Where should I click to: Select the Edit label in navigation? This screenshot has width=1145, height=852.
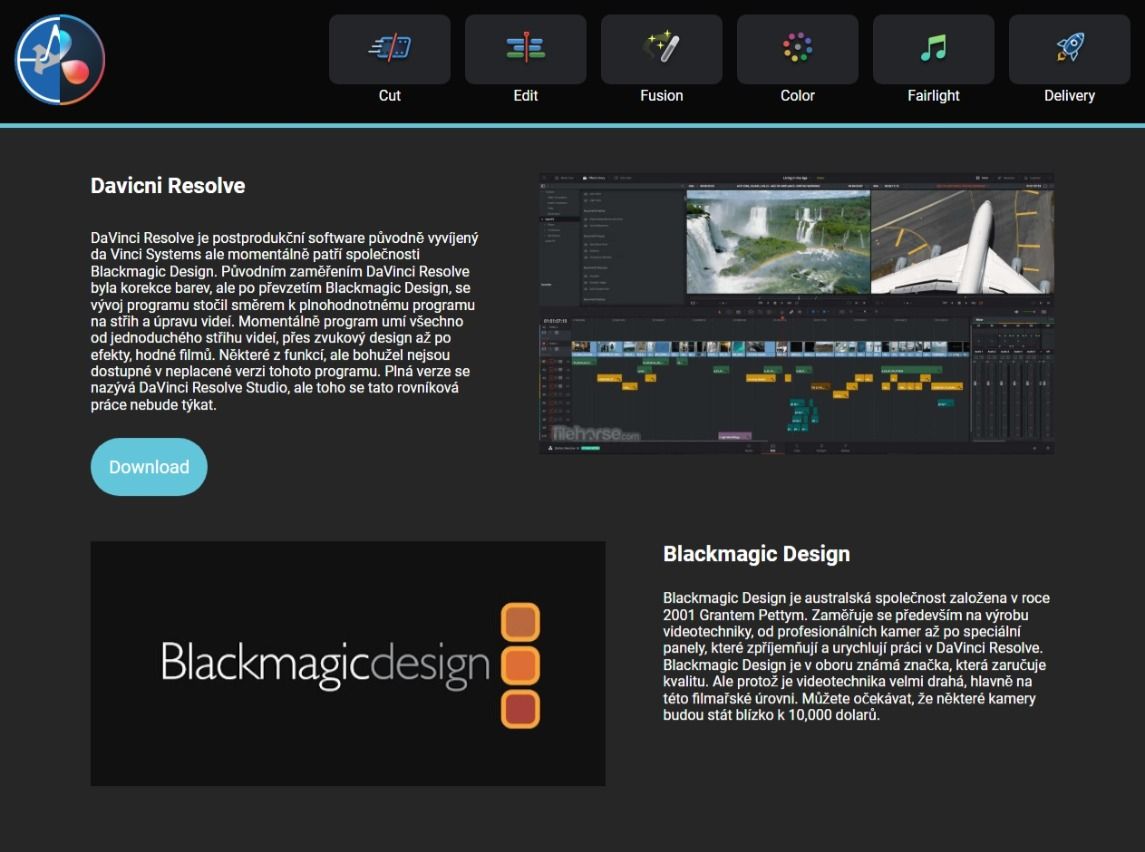click(526, 96)
